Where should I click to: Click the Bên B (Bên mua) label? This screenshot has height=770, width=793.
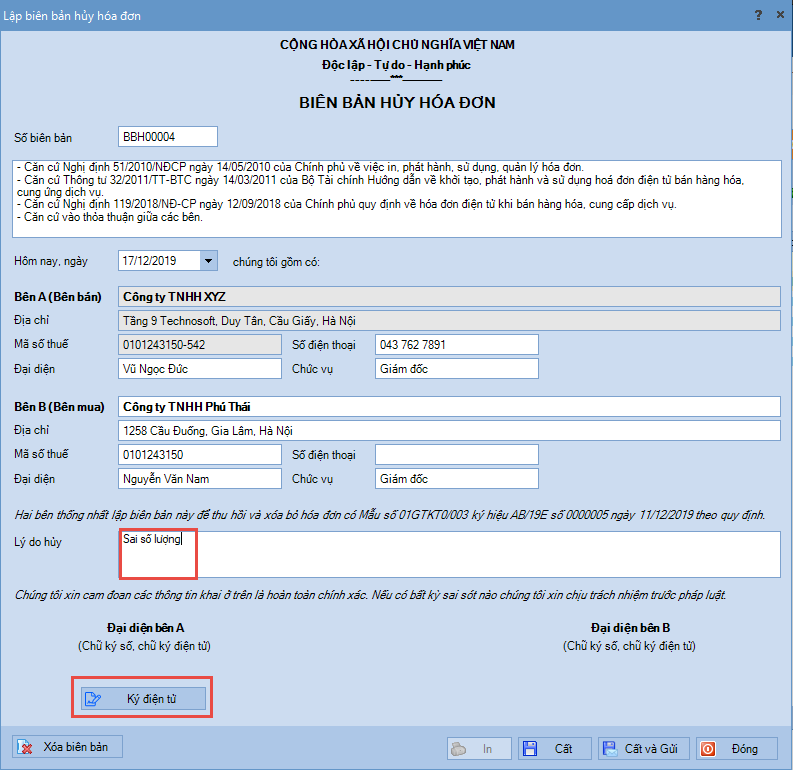tap(59, 406)
